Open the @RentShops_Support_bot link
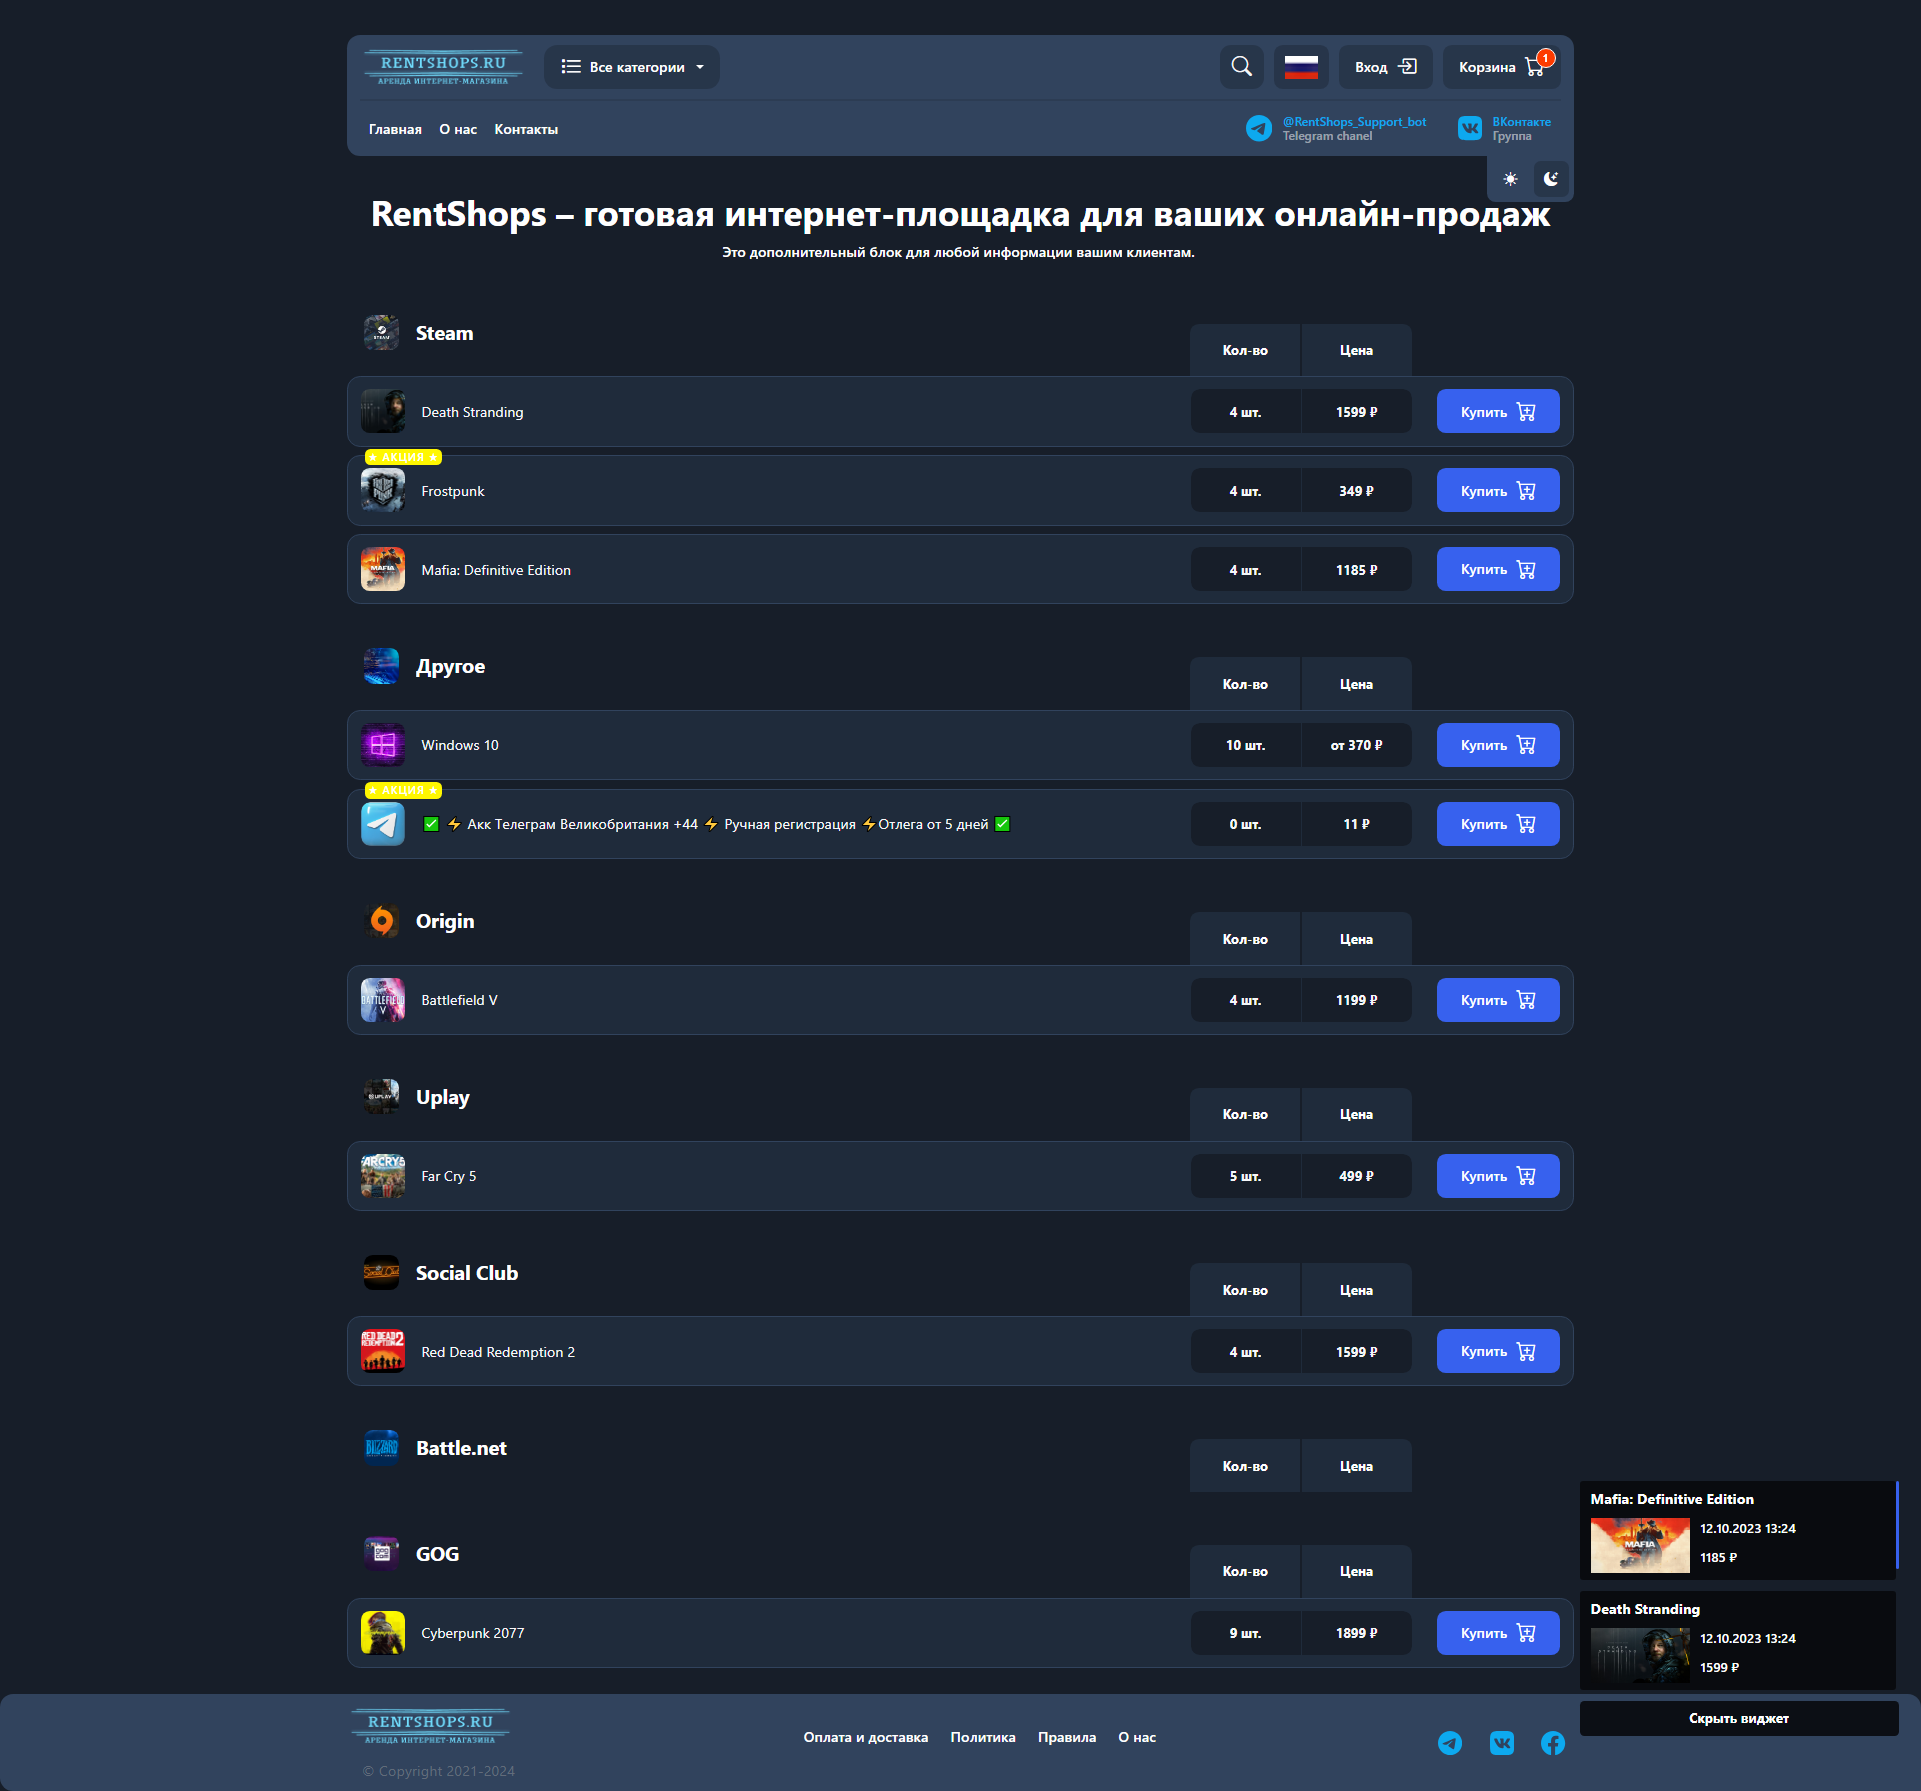Screen dimensions: 1921x1791 tap(1354, 122)
